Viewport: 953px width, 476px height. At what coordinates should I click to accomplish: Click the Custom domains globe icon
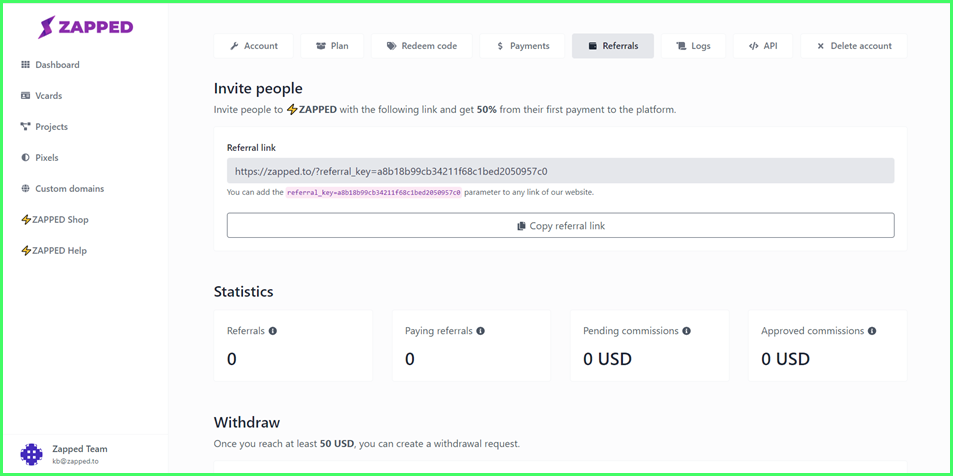pos(26,188)
